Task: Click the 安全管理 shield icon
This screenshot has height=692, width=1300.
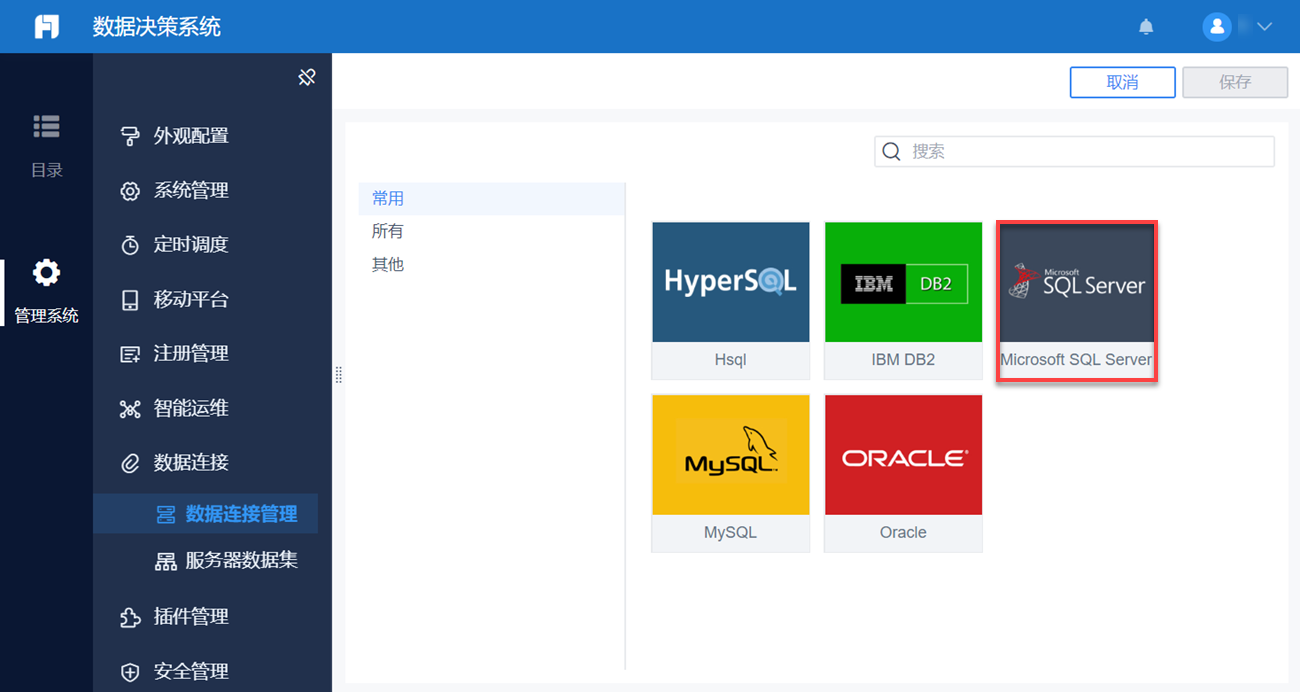Action: tap(130, 672)
